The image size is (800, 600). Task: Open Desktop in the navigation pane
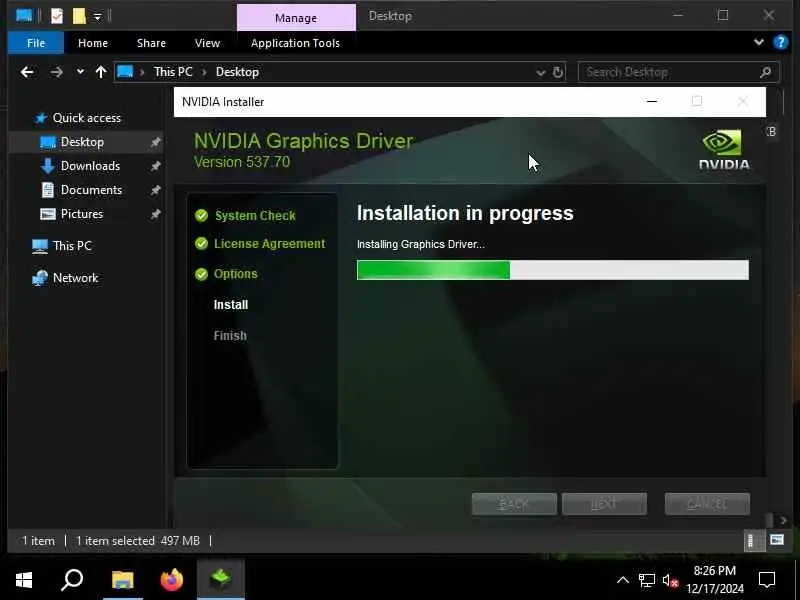[x=82, y=142]
